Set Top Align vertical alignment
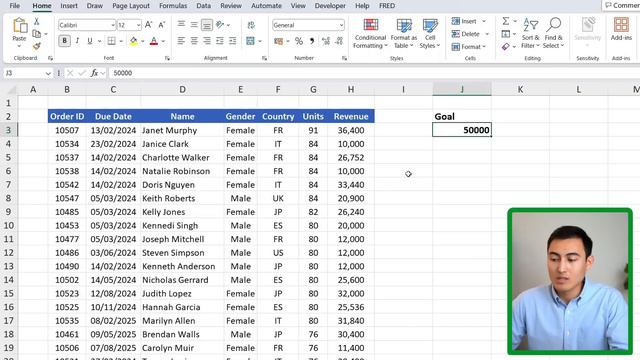This screenshot has width=640, height=360. (x=181, y=25)
